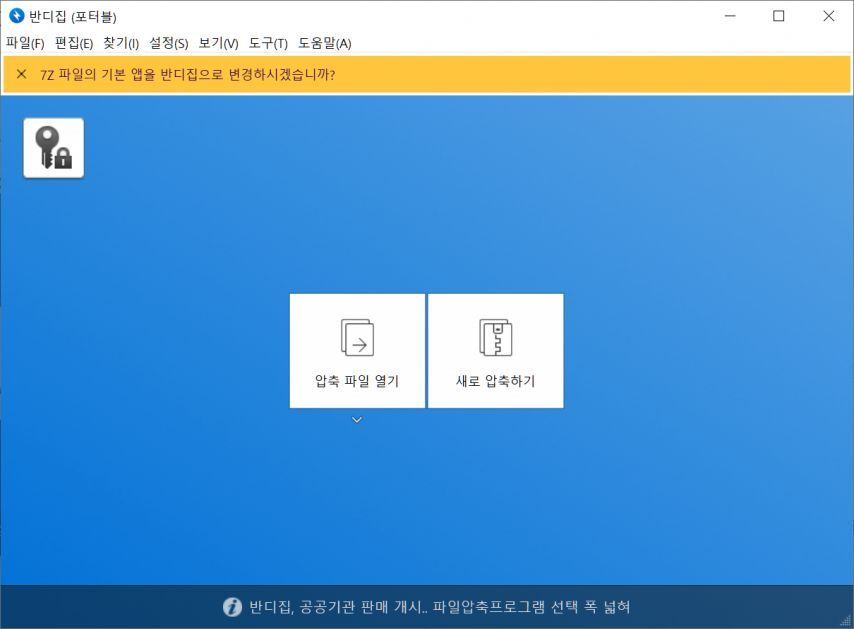The height and width of the screenshot is (629, 854).
Task: Open the 도구(T) menu
Action: coord(268,43)
